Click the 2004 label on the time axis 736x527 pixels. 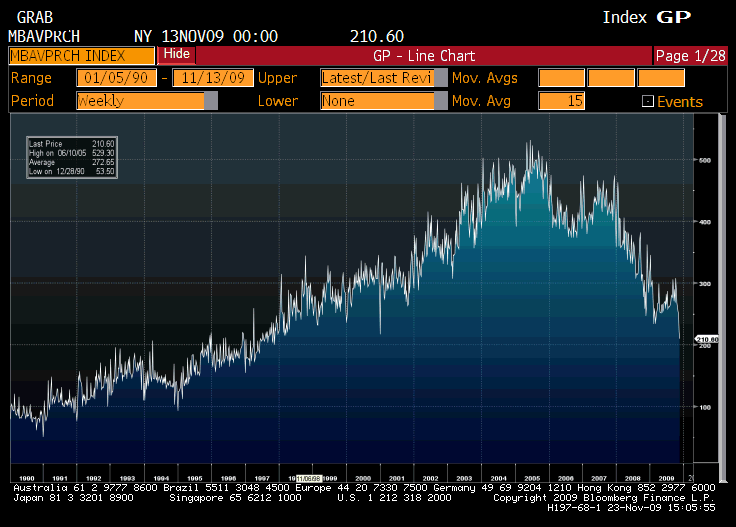tap(498, 479)
